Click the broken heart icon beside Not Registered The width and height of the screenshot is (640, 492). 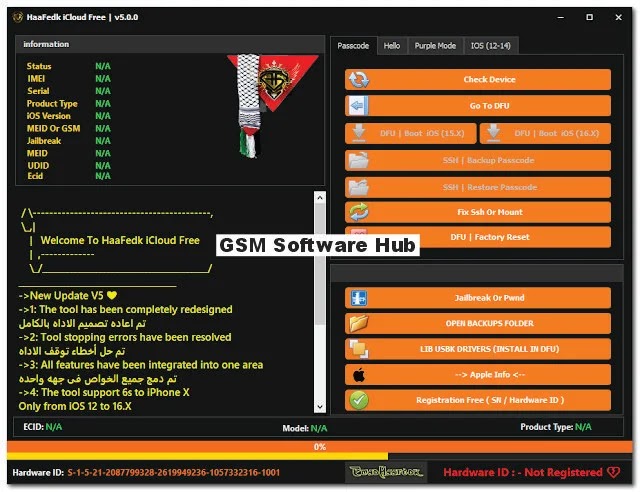(x=613, y=472)
